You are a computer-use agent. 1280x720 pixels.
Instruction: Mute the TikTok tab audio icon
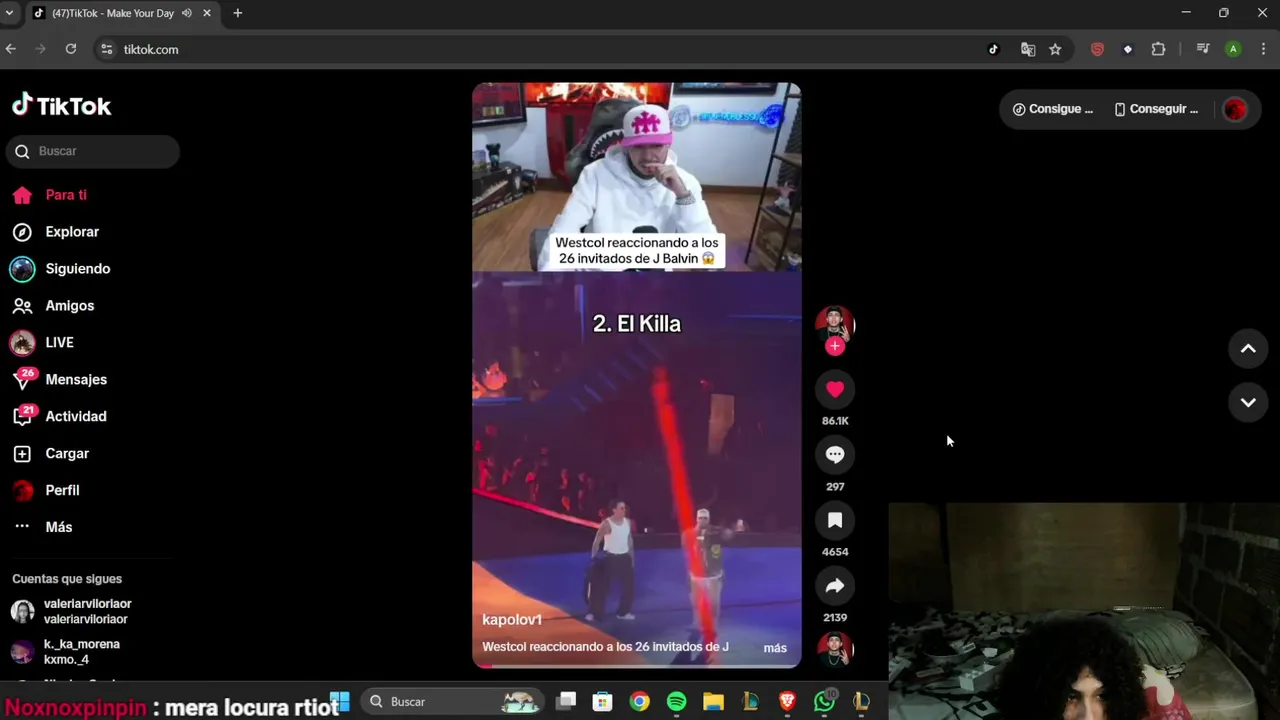[x=187, y=13]
